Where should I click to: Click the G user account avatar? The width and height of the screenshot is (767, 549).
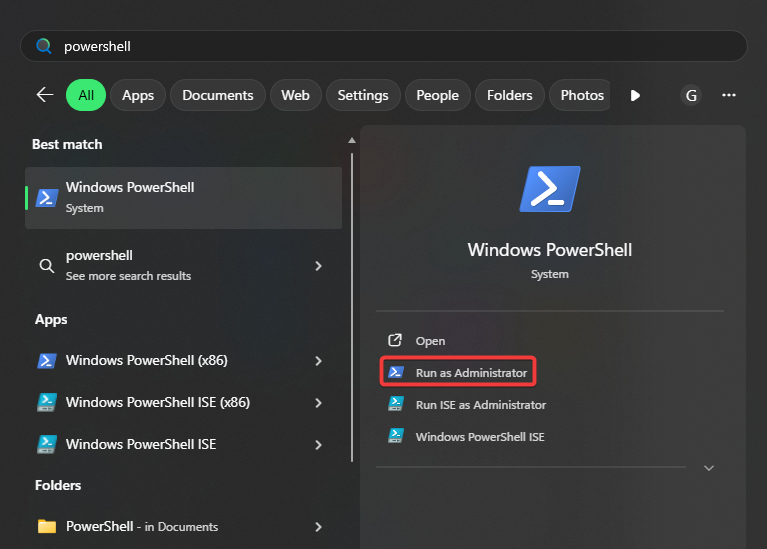[x=690, y=95]
